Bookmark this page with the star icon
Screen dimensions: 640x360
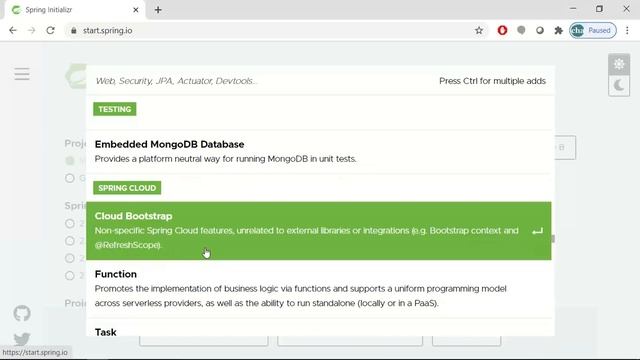coord(479,30)
